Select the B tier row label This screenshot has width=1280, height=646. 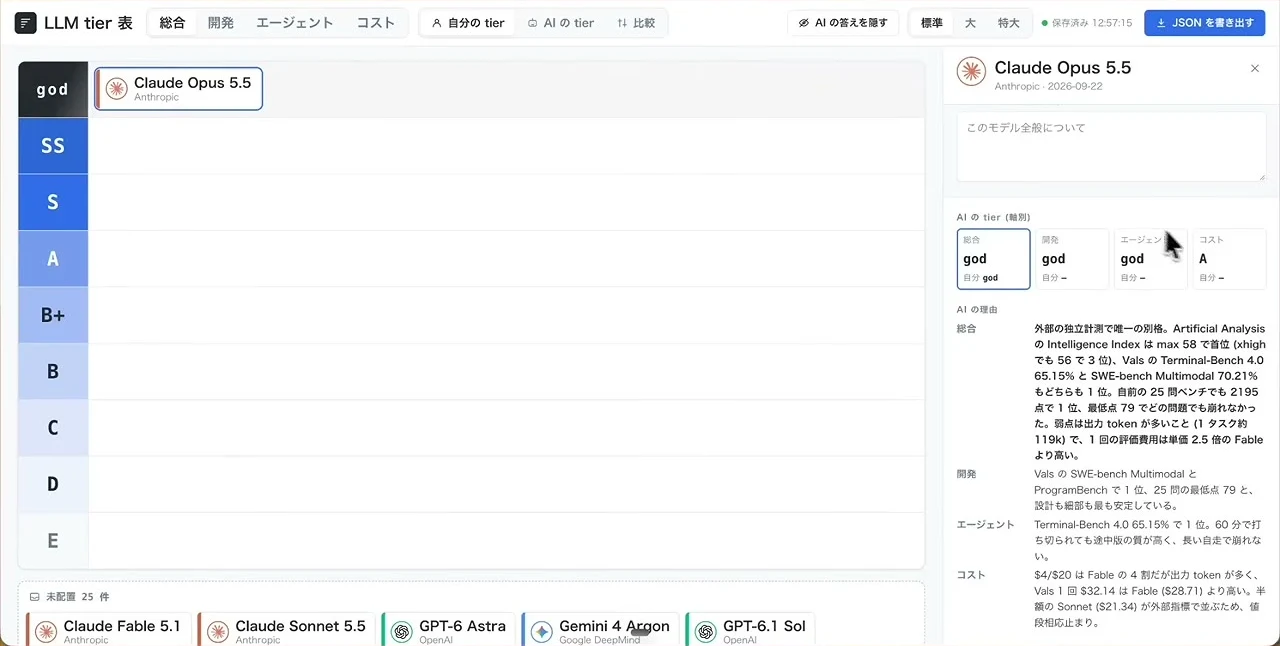[x=53, y=372]
